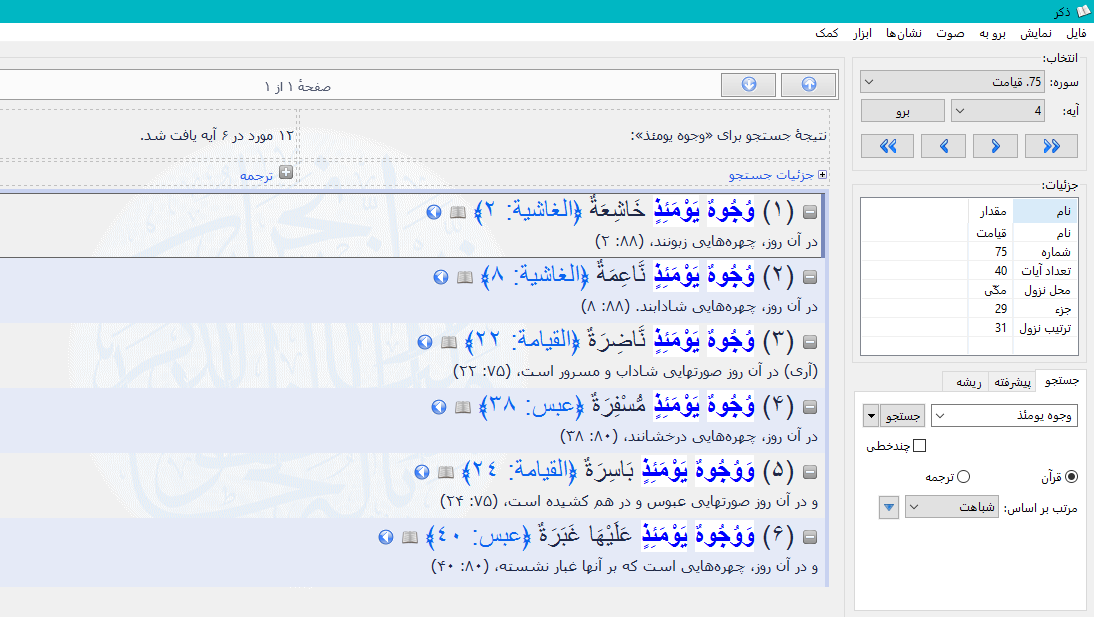Select the قرآن radio button

(1072, 477)
